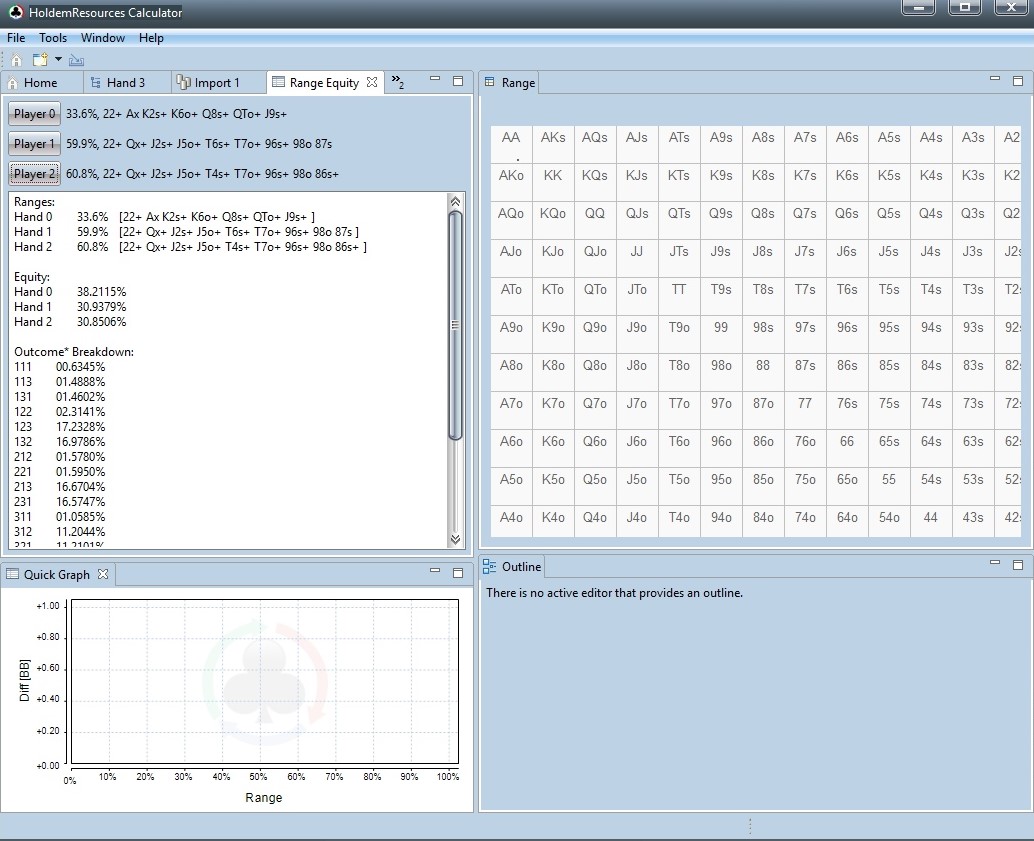Select the QQ hand cell
This screenshot has height=841, width=1034.
(595, 220)
